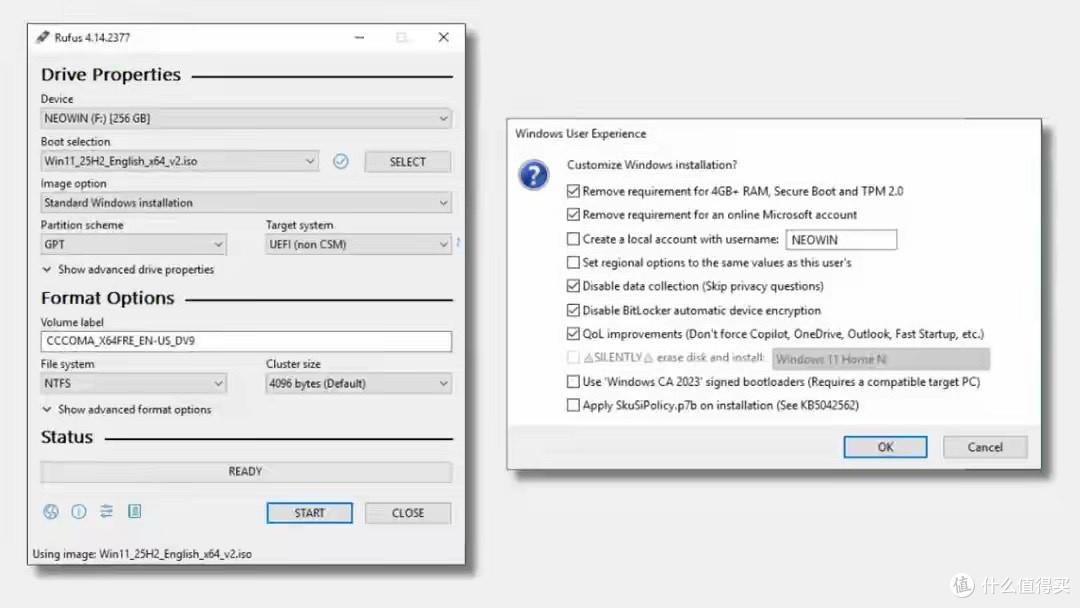Click the Volume label text field
This screenshot has width=1080, height=608.
click(246, 341)
